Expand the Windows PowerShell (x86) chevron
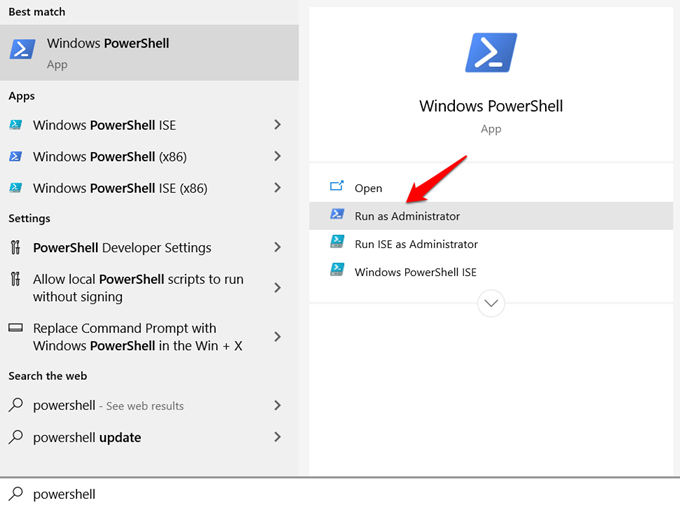Image resolution: width=680 pixels, height=507 pixels. [278, 156]
